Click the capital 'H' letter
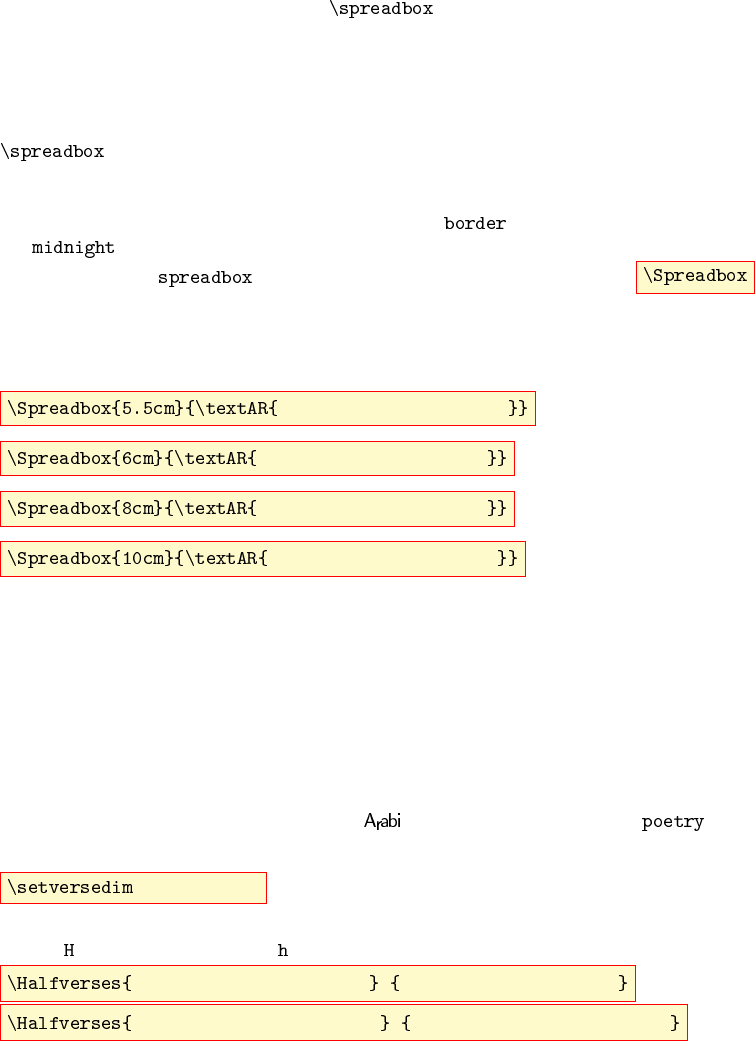The image size is (755, 1041). click(x=69, y=950)
